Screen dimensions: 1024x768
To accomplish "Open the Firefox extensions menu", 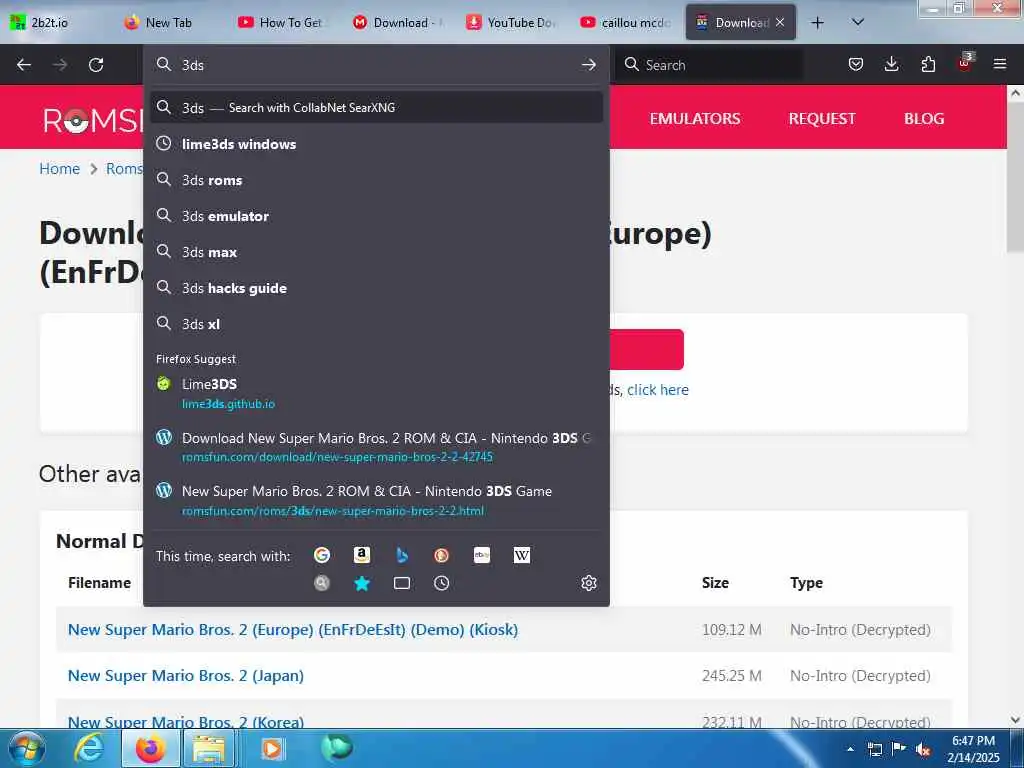I will tap(928, 64).
